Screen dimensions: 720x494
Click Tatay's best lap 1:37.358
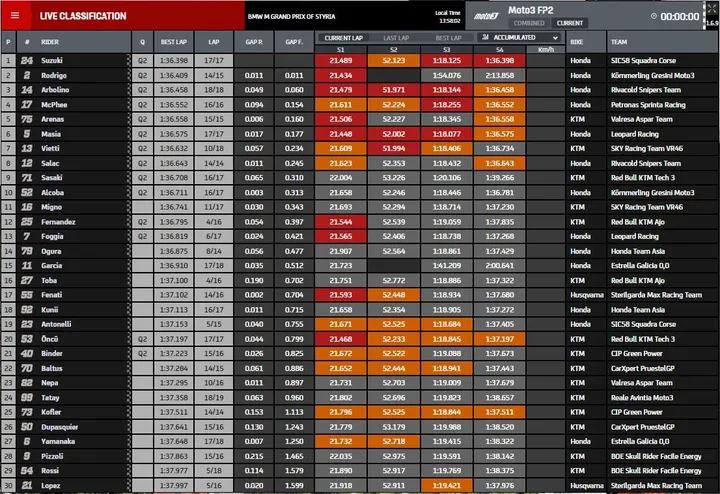point(174,398)
